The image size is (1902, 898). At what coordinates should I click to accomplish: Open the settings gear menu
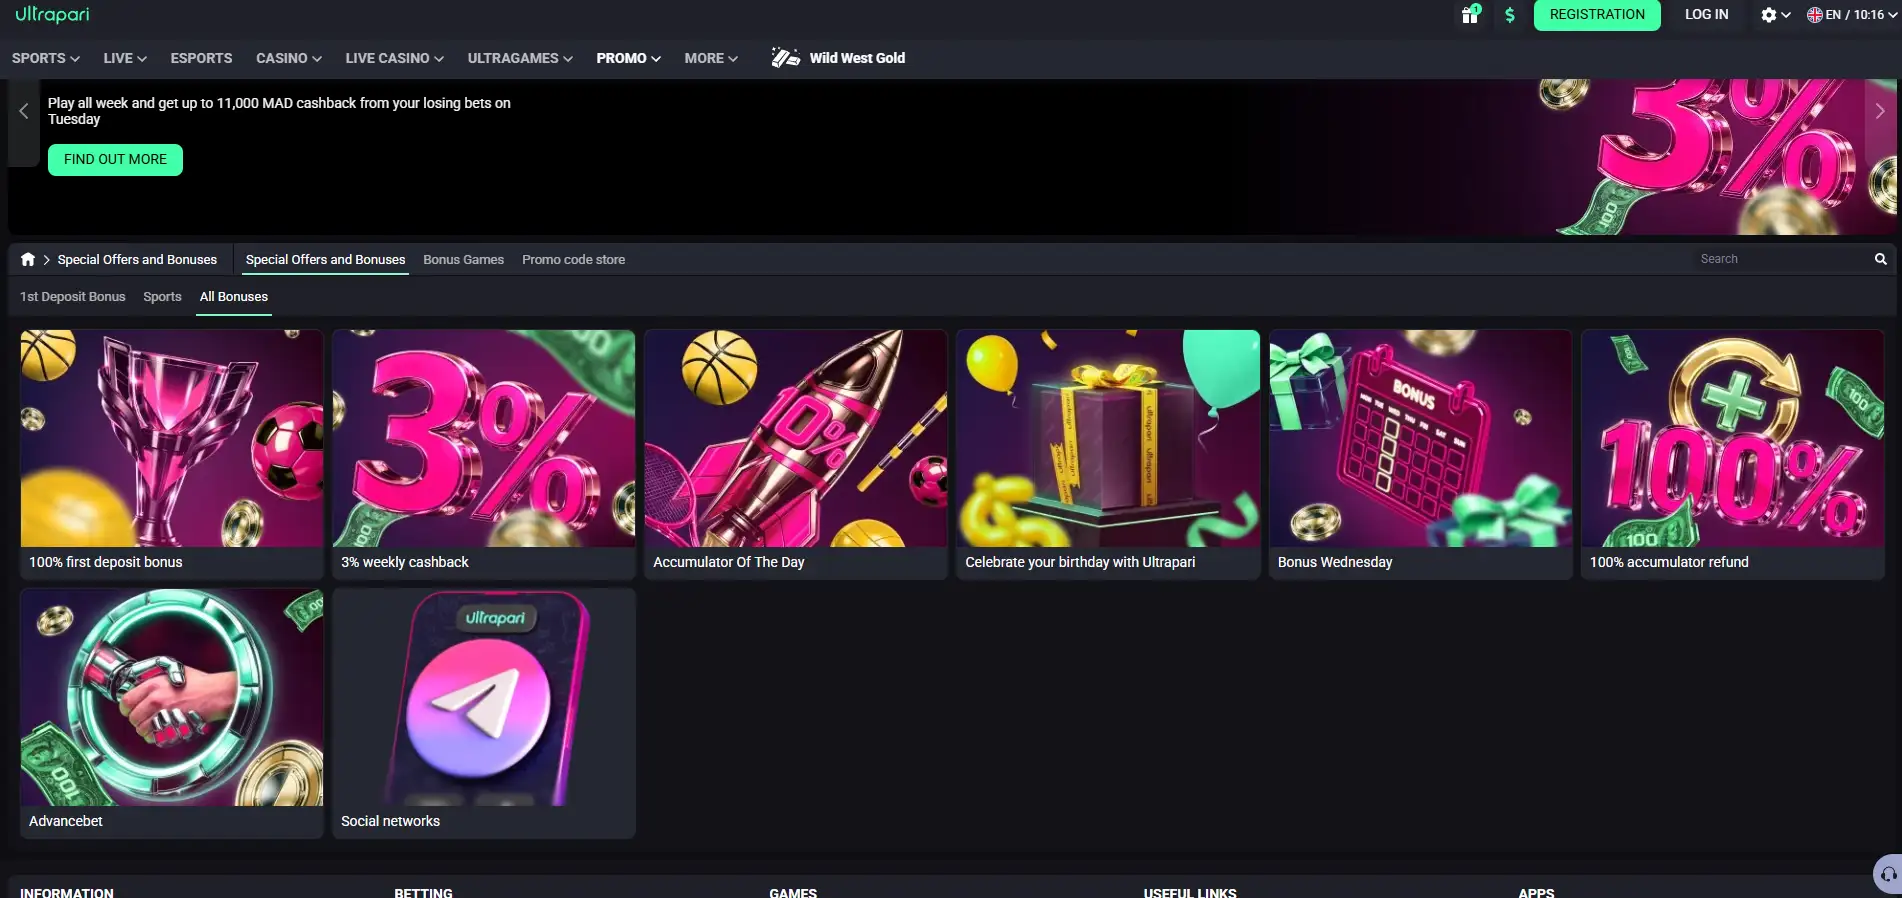click(1775, 15)
